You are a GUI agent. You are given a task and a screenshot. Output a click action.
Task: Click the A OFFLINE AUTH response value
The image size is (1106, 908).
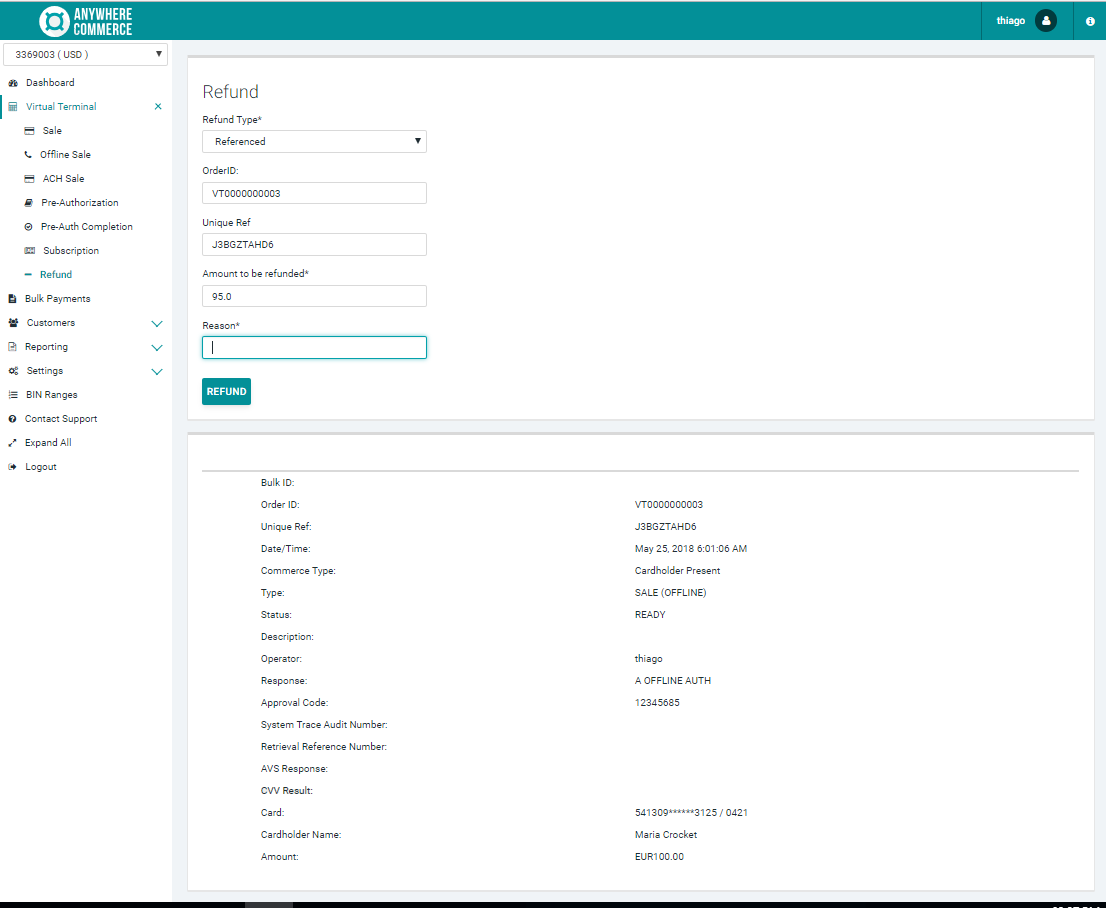pos(673,680)
